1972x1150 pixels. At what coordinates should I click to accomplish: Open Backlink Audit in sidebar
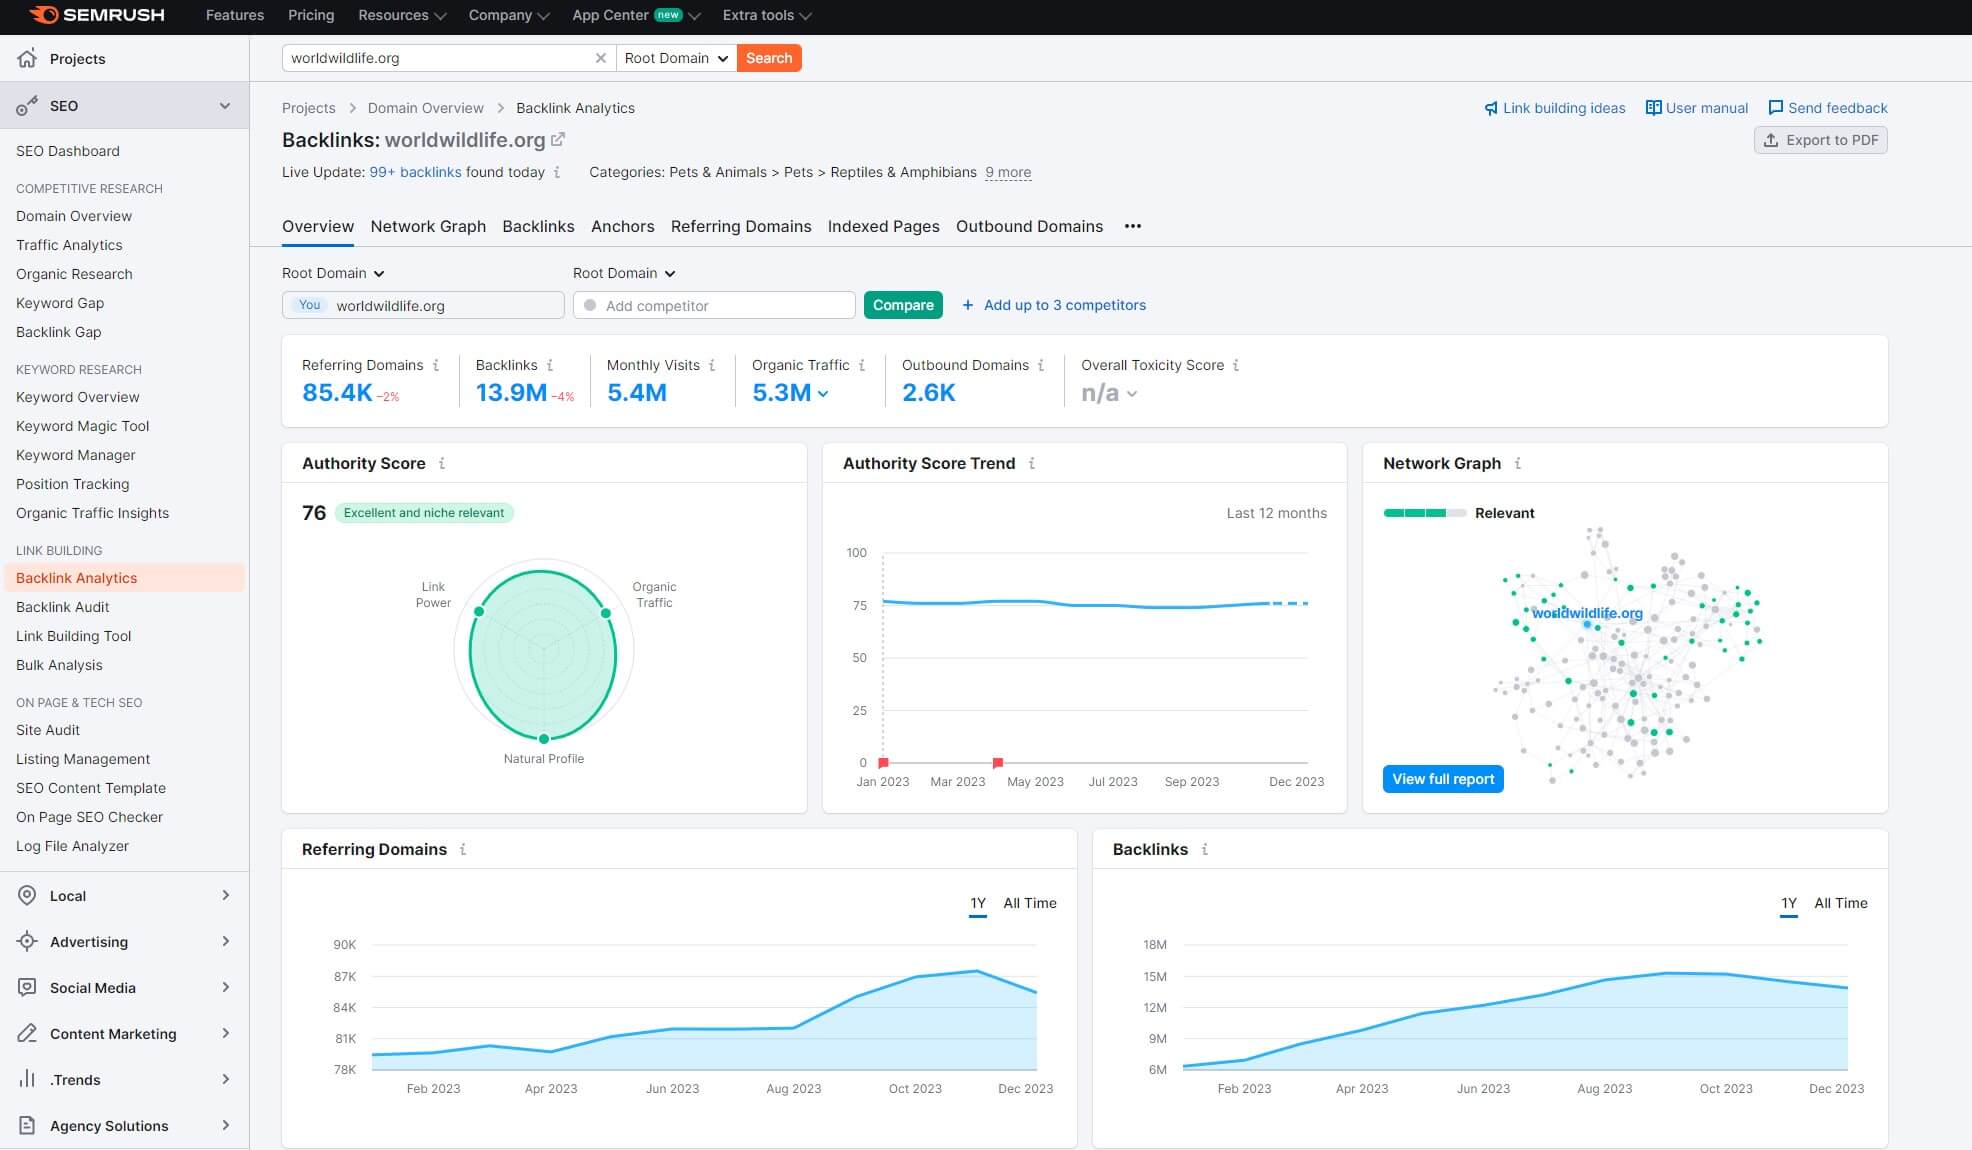(x=62, y=607)
